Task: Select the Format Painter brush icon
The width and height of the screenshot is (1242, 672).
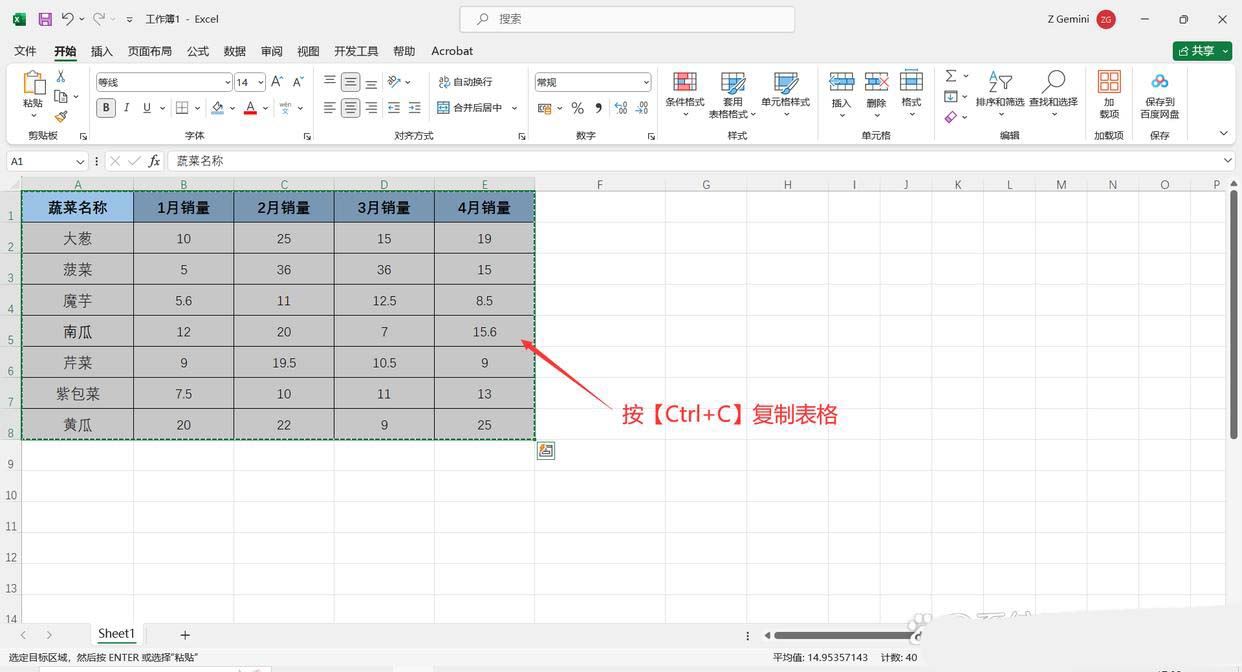Action: (x=61, y=116)
